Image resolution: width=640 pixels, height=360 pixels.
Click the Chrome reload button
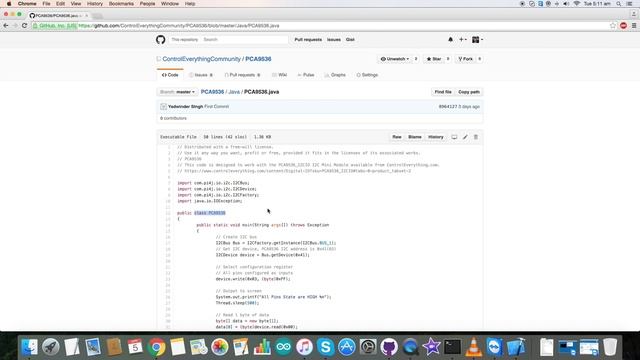[x=24, y=25]
